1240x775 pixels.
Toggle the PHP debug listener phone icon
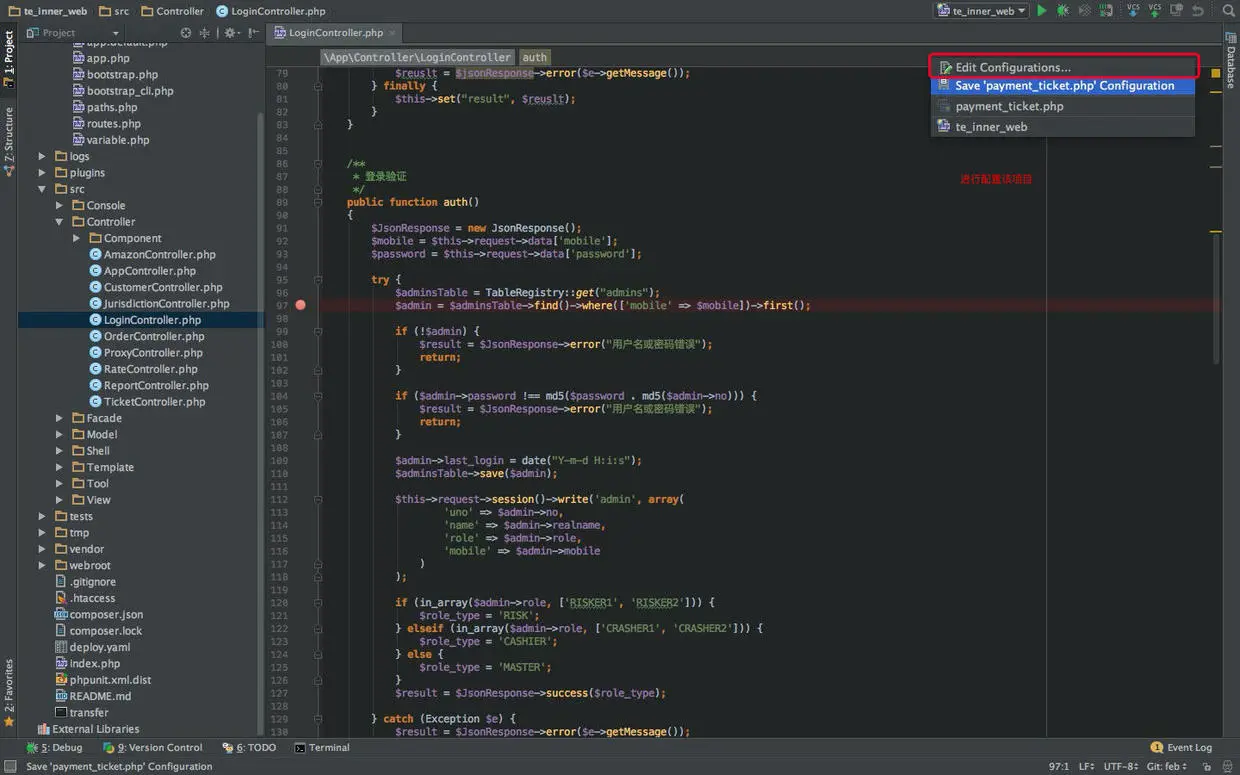coord(1106,11)
